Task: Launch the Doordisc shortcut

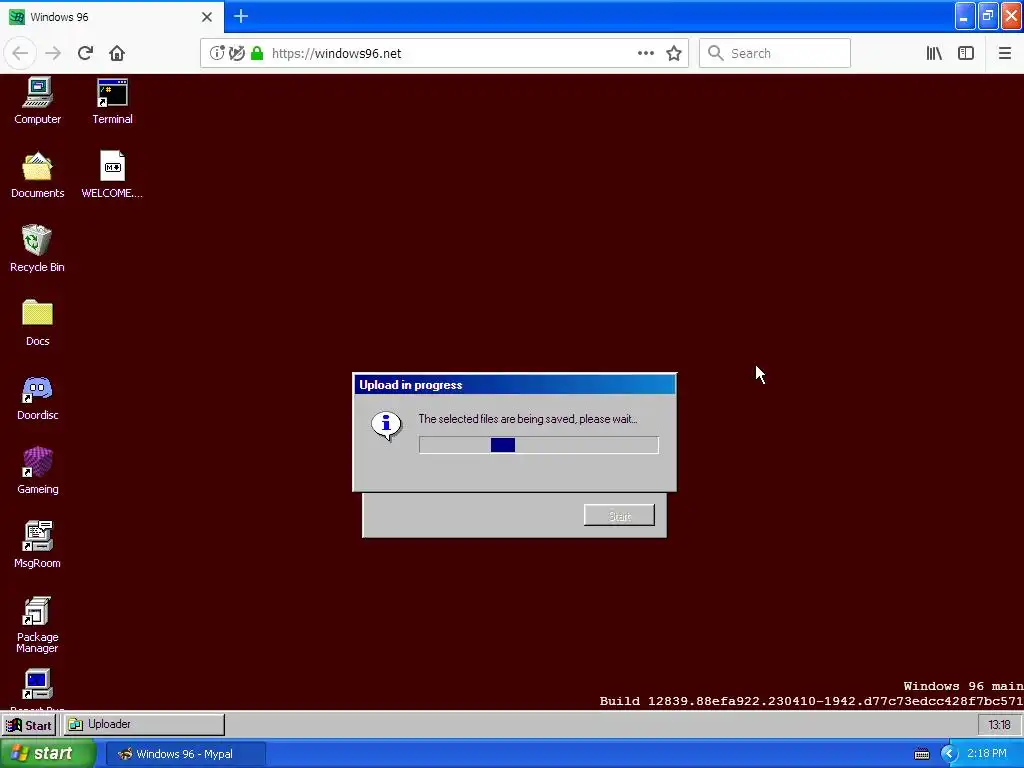Action: (x=37, y=397)
